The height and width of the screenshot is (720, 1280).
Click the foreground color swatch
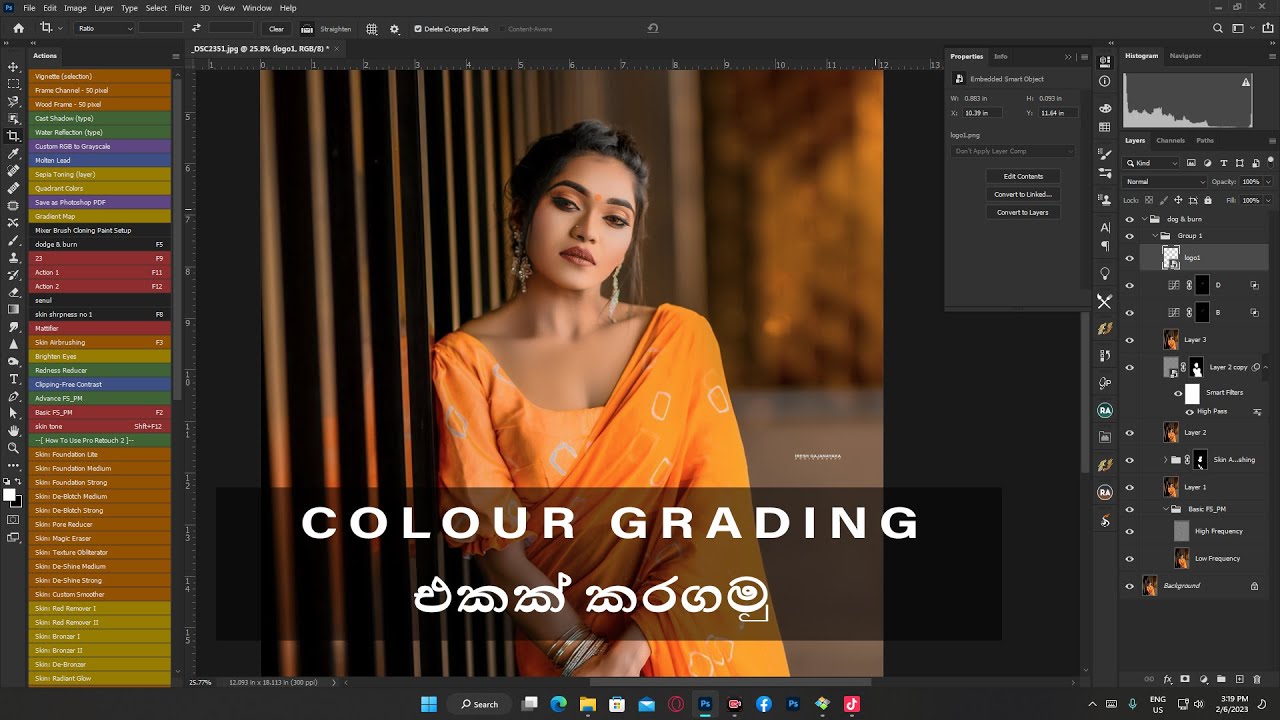click(x=9, y=495)
